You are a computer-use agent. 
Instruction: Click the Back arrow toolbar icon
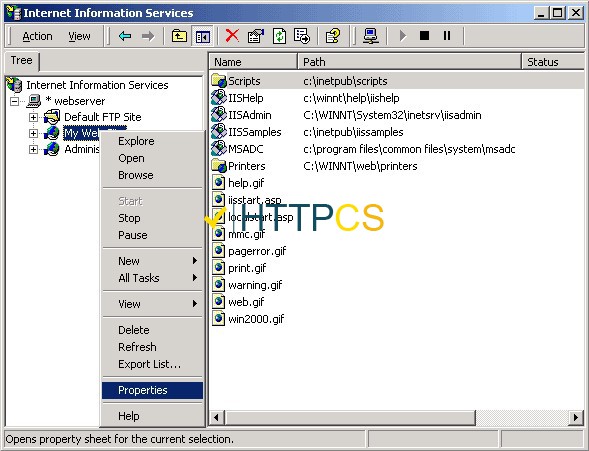[x=125, y=36]
